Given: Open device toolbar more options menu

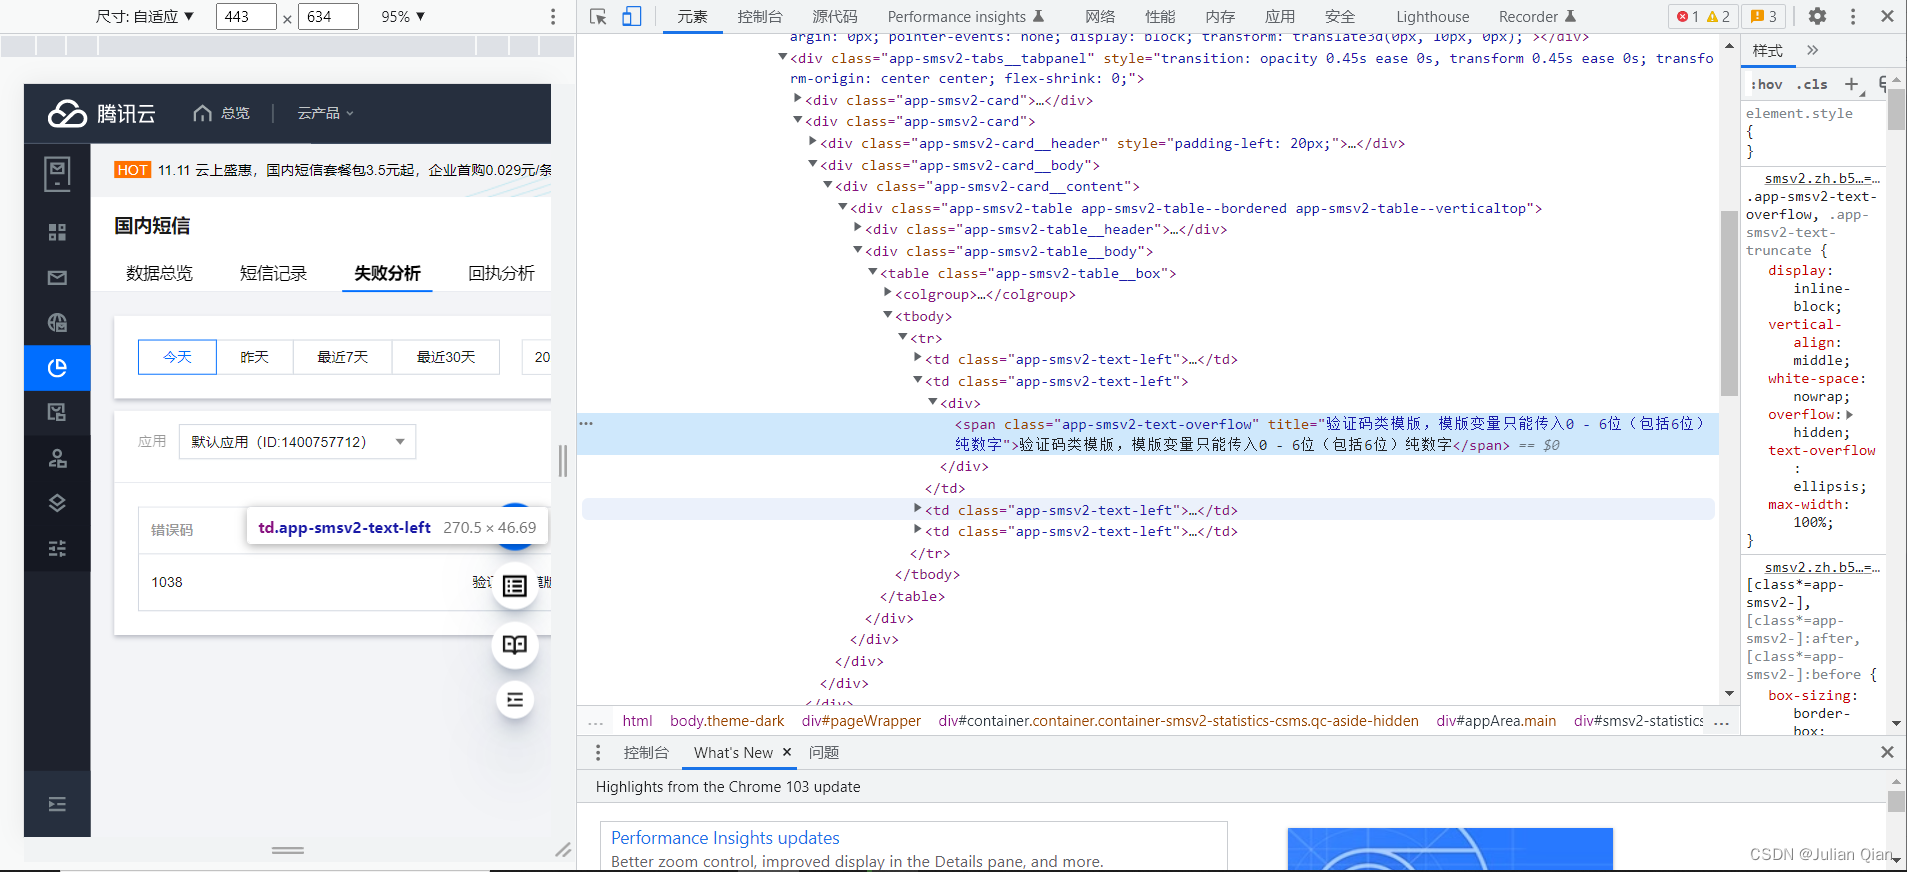Looking at the screenshot, I should tap(553, 16).
